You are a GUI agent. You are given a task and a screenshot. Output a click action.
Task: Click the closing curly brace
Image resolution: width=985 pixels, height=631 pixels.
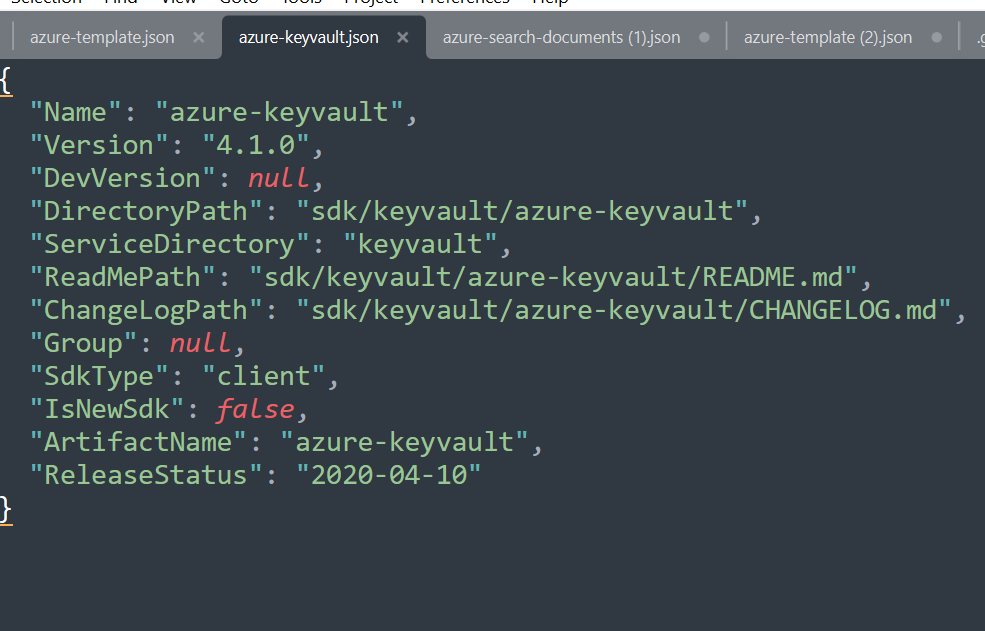tap(6, 509)
